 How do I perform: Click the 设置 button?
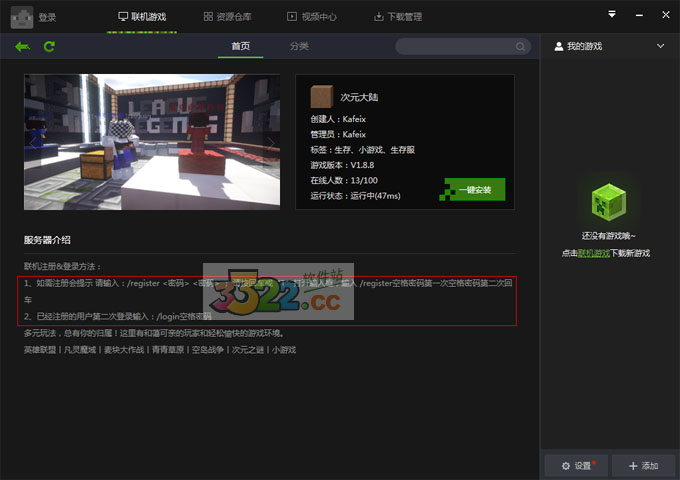click(576, 466)
